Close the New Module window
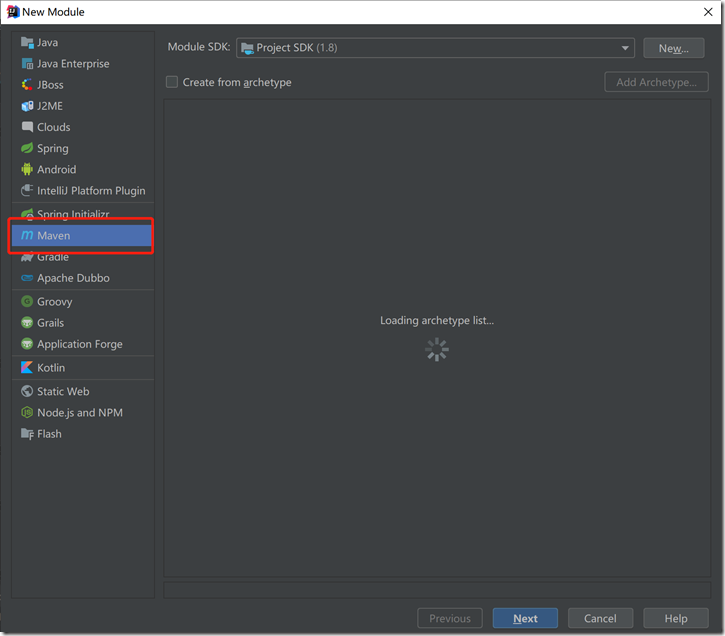Viewport: 725px width, 636px height. [708, 12]
